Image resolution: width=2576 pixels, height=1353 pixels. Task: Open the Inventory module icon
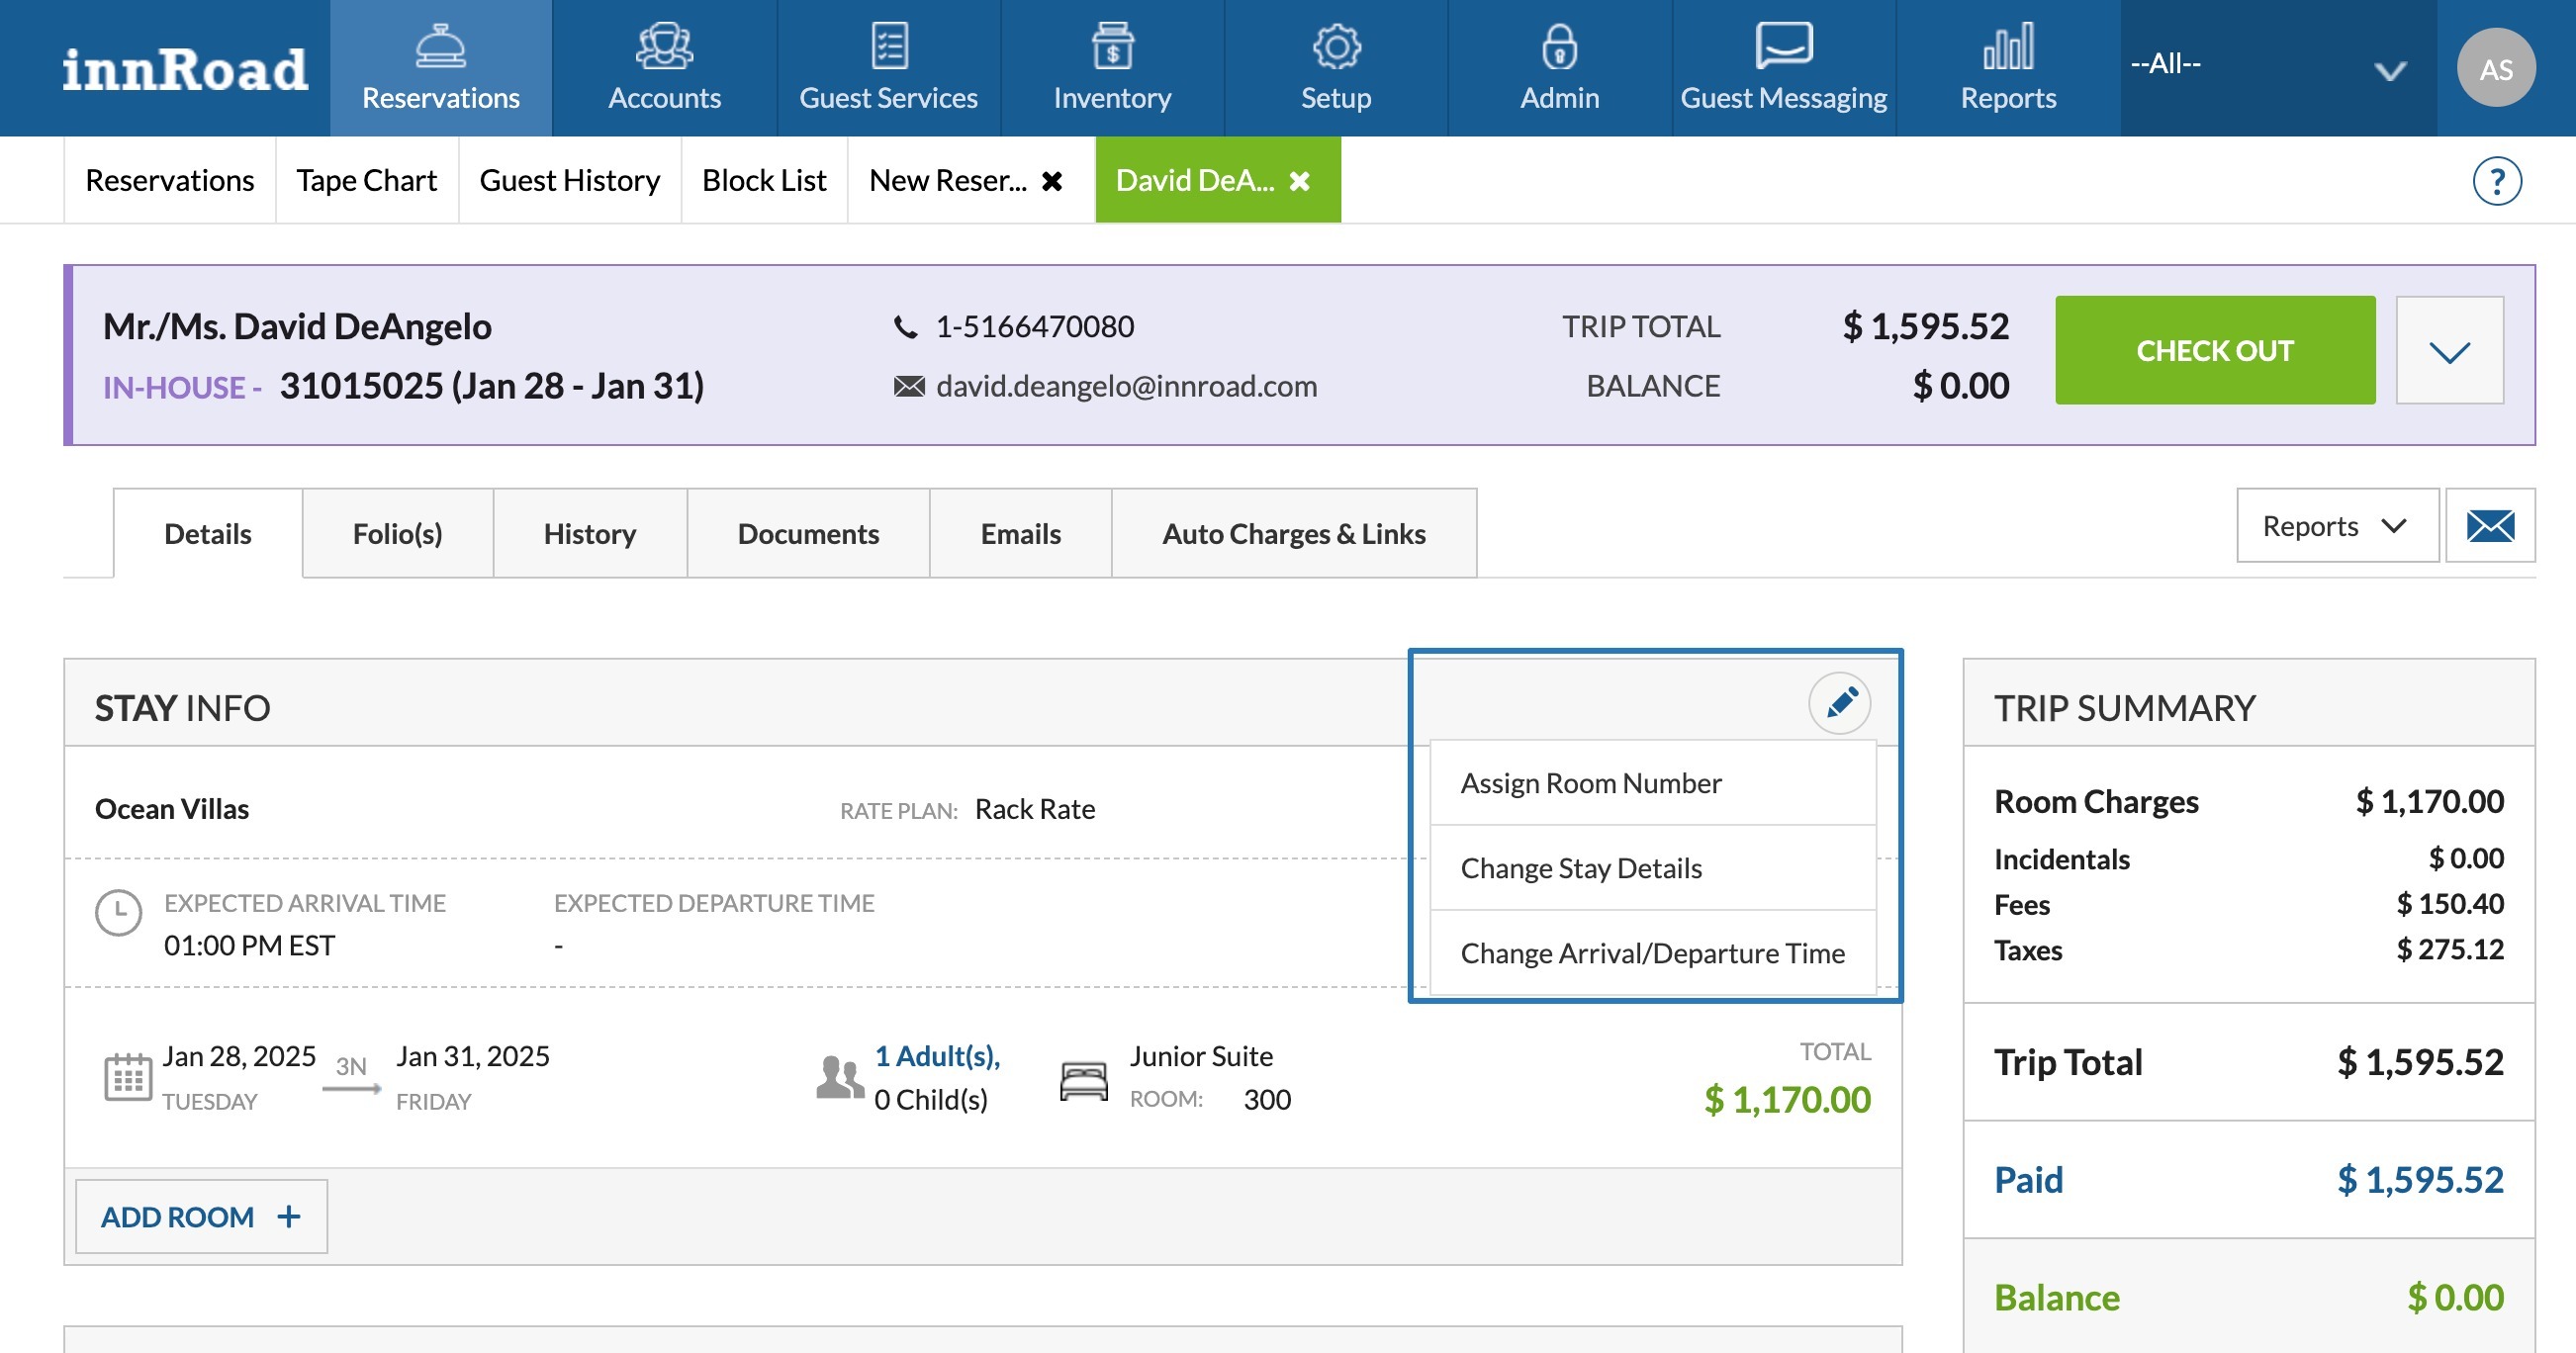click(x=1112, y=47)
